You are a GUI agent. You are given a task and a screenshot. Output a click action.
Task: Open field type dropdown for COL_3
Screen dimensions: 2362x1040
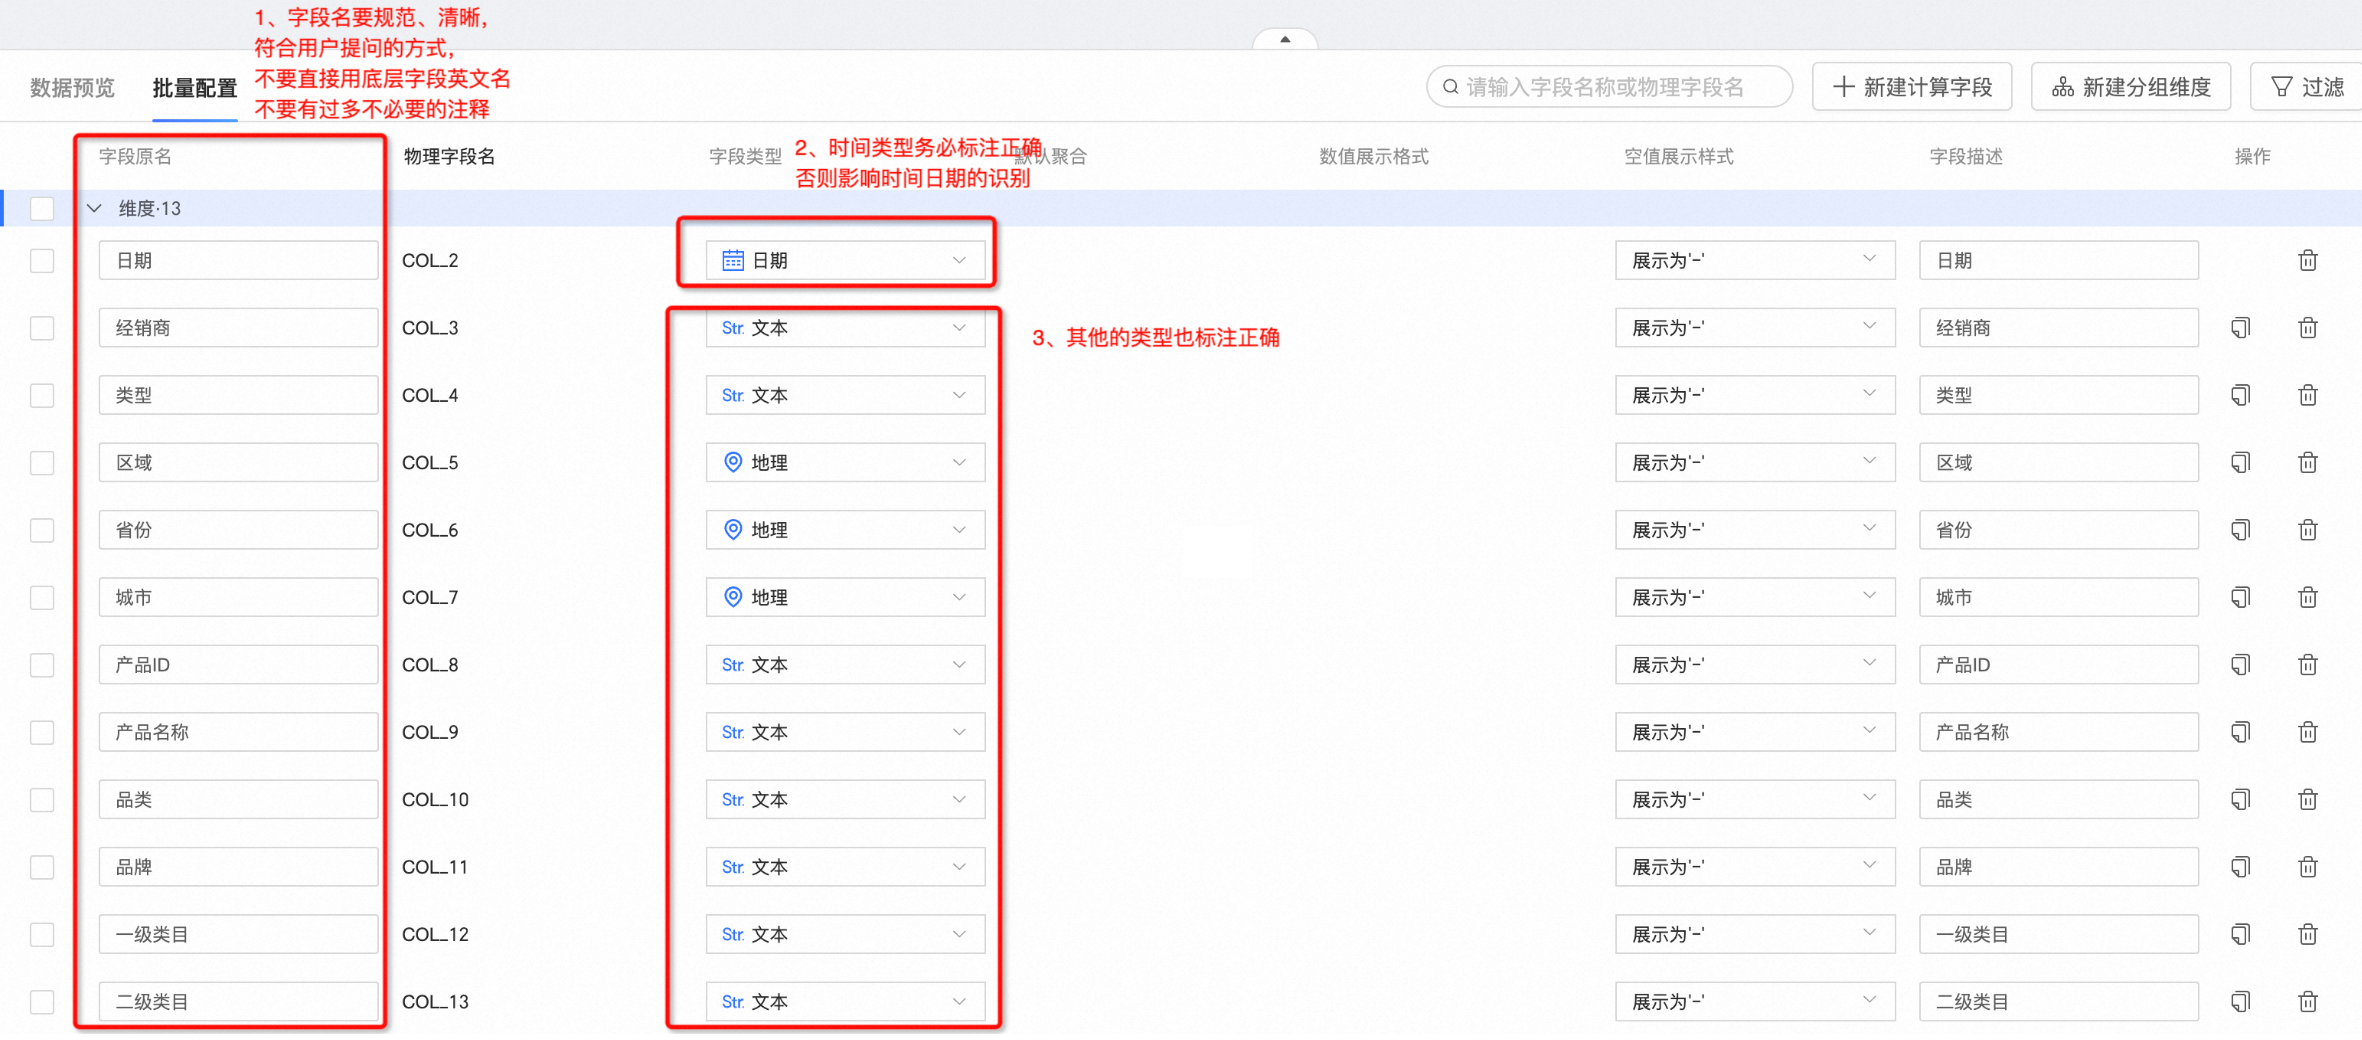click(x=845, y=327)
